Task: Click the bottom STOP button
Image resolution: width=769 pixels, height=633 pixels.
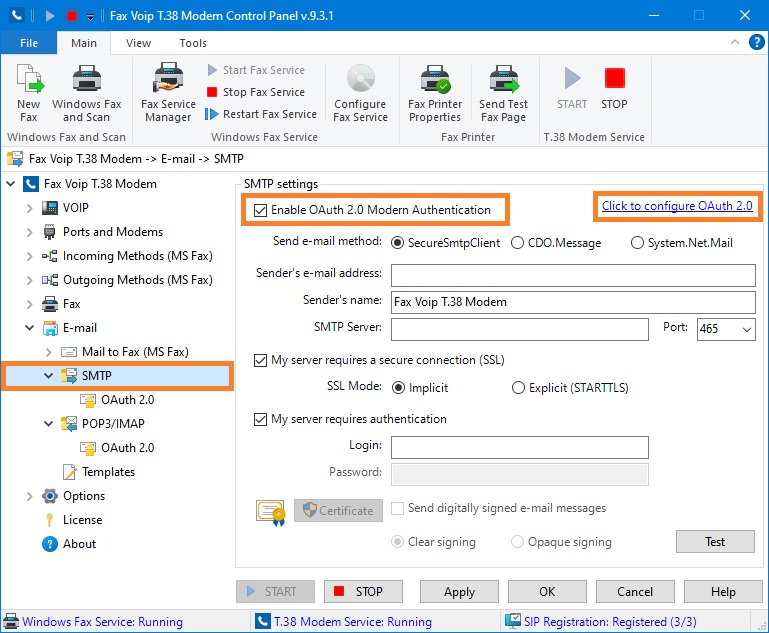Action: point(363,592)
